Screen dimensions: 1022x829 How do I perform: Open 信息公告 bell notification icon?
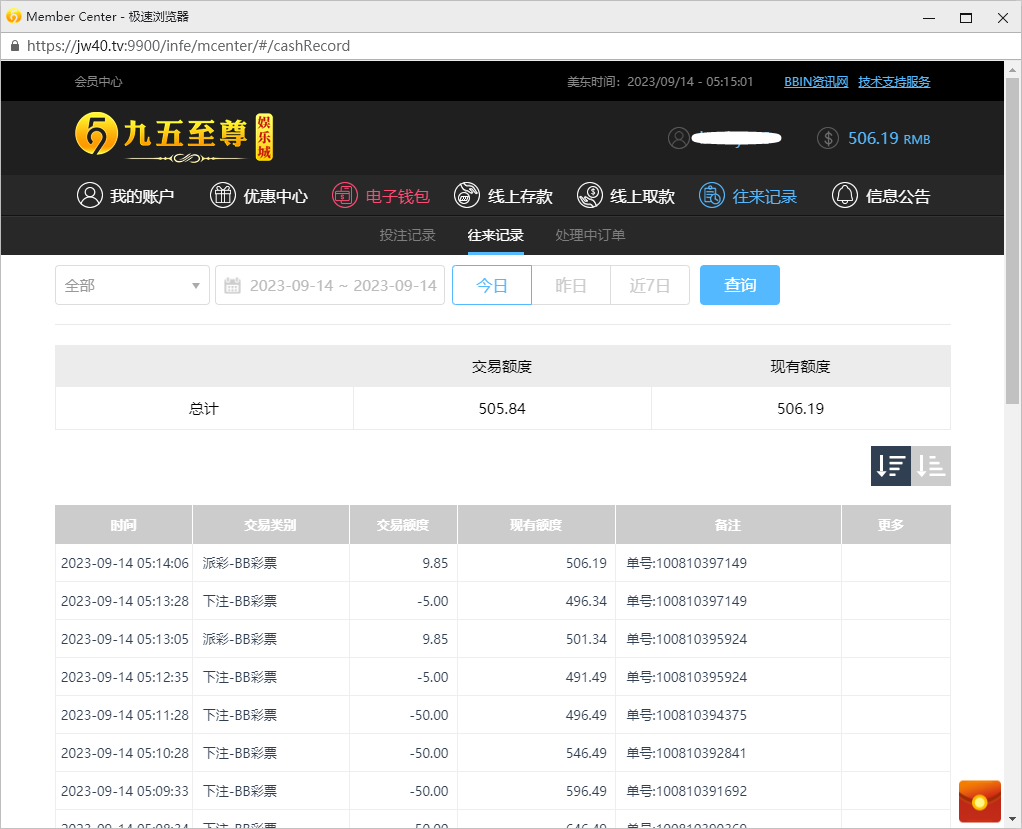[845, 196]
